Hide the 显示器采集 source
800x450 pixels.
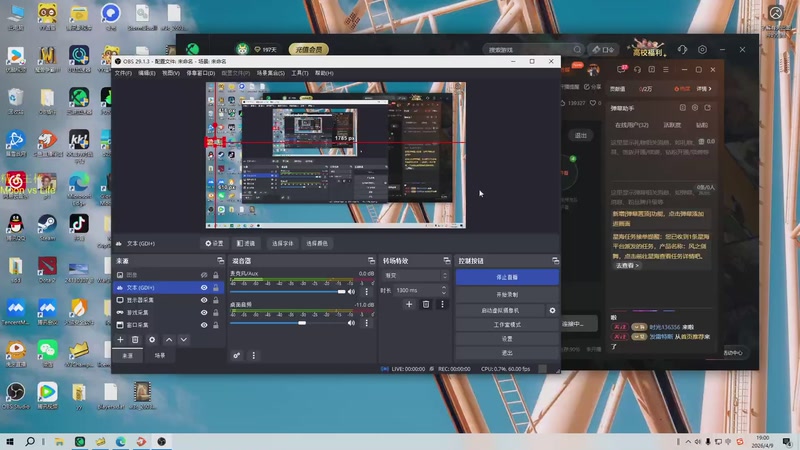coord(204,300)
